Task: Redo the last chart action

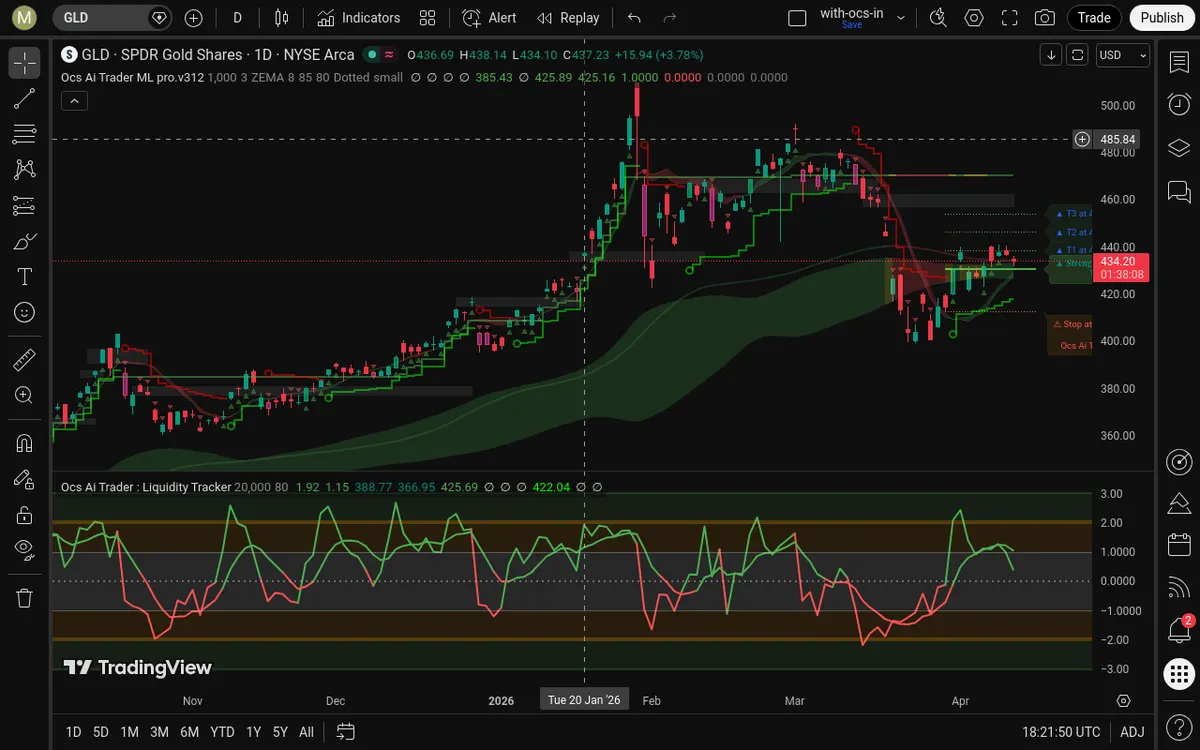Action: [670, 18]
